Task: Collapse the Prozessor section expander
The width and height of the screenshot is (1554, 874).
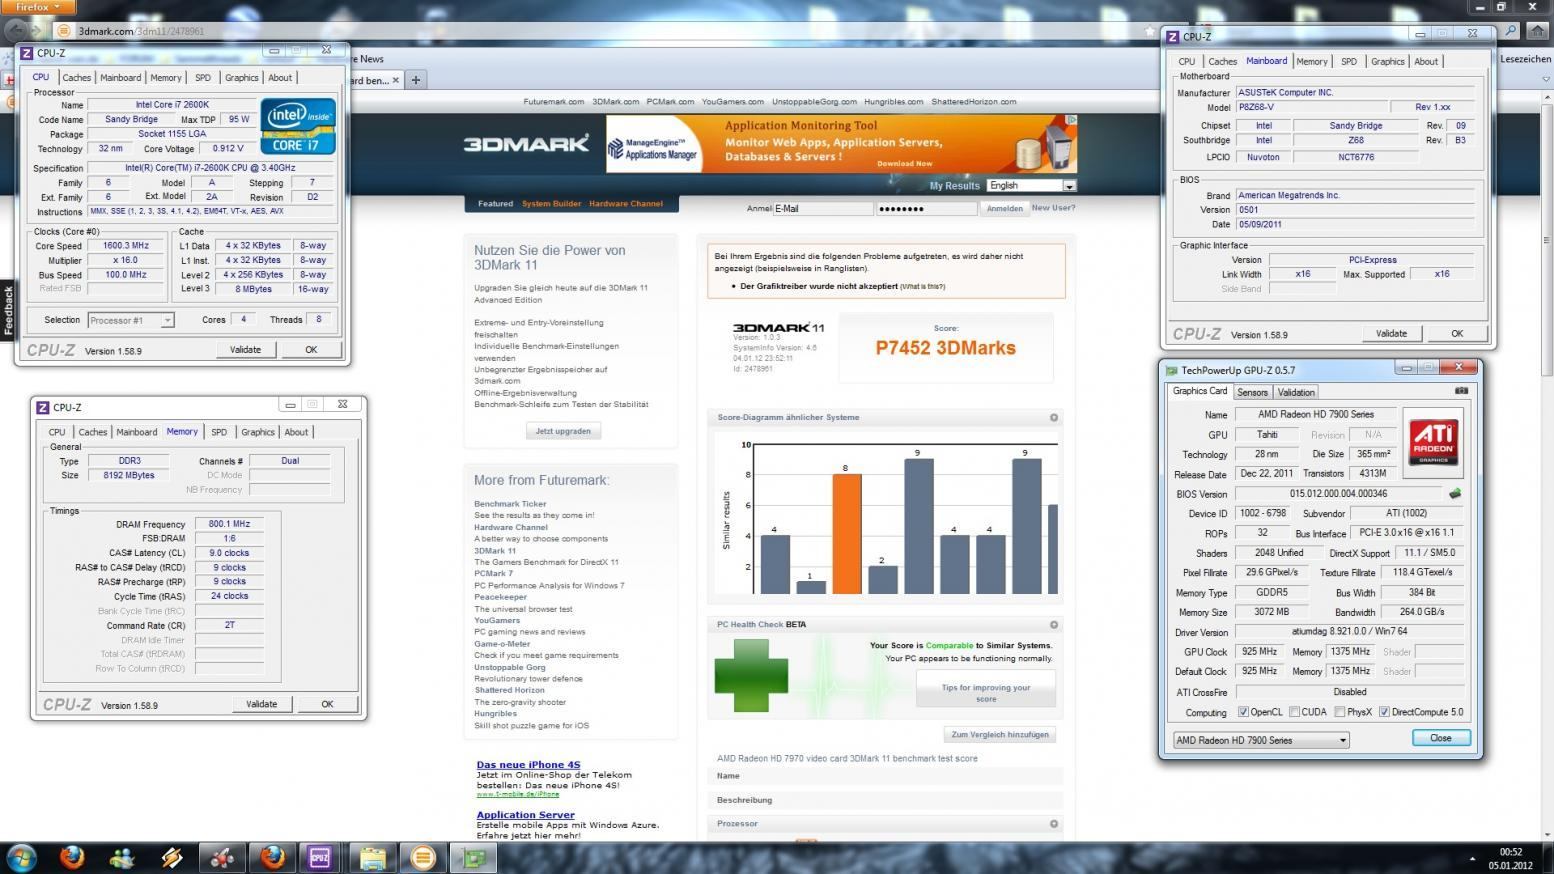Action: point(1054,824)
